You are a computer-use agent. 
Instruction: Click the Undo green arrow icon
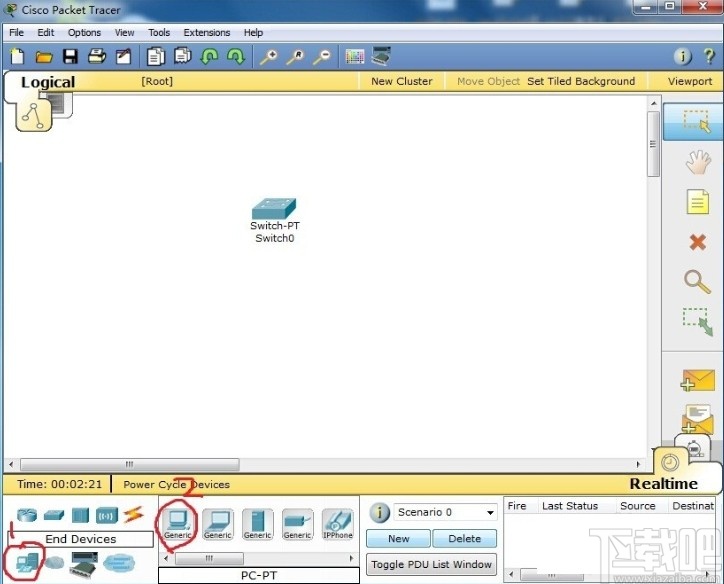[x=209, y=56]
